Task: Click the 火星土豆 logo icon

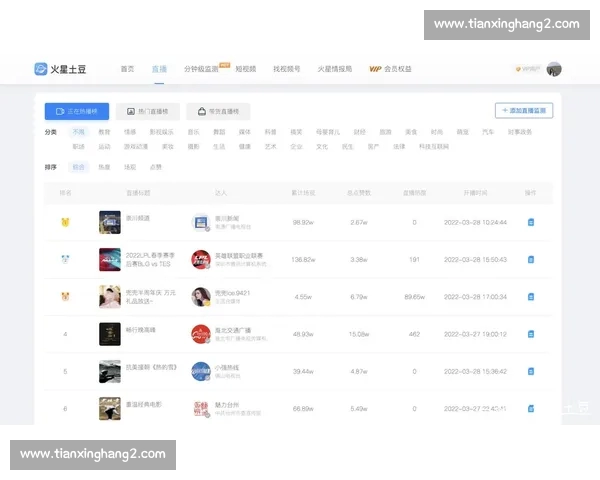Action: click(41, 69)
